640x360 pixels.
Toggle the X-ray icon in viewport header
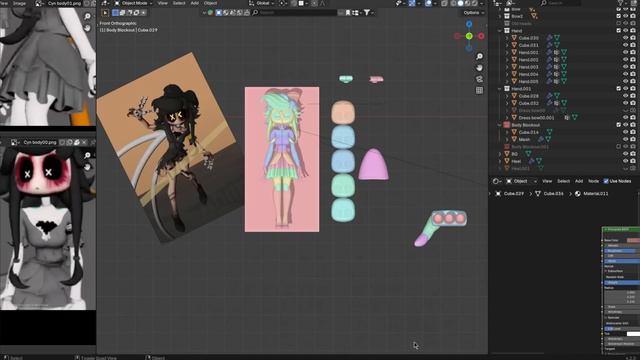tap(444, 3)
